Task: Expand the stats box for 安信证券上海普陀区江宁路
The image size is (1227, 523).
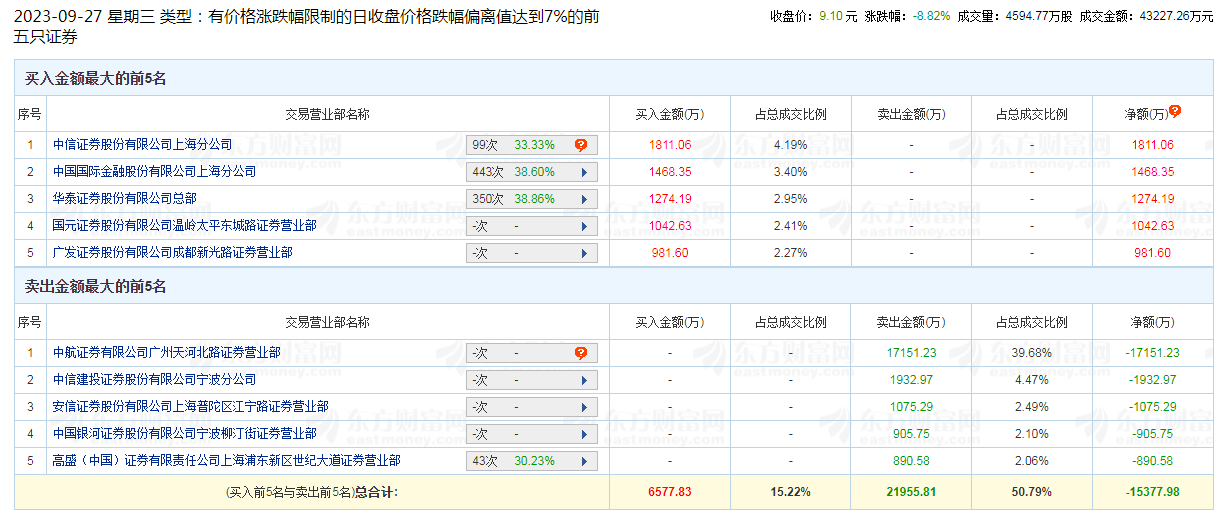Action: tap(532, 407)
